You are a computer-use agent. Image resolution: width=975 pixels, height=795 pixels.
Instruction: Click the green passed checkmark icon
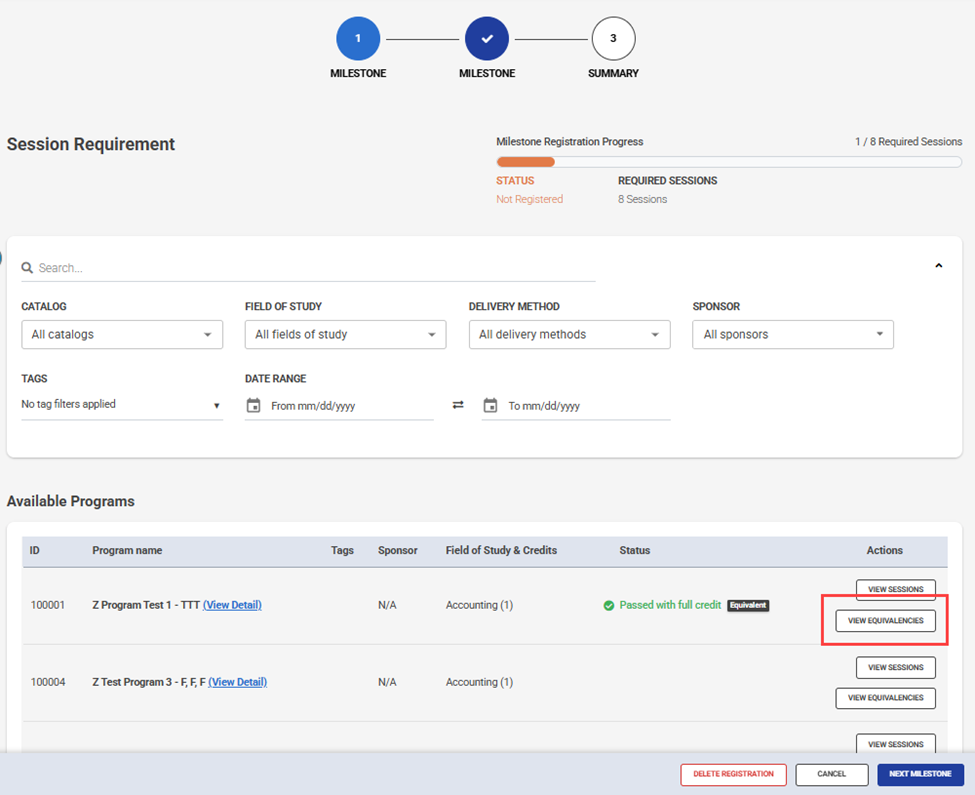tap(609, 605)
